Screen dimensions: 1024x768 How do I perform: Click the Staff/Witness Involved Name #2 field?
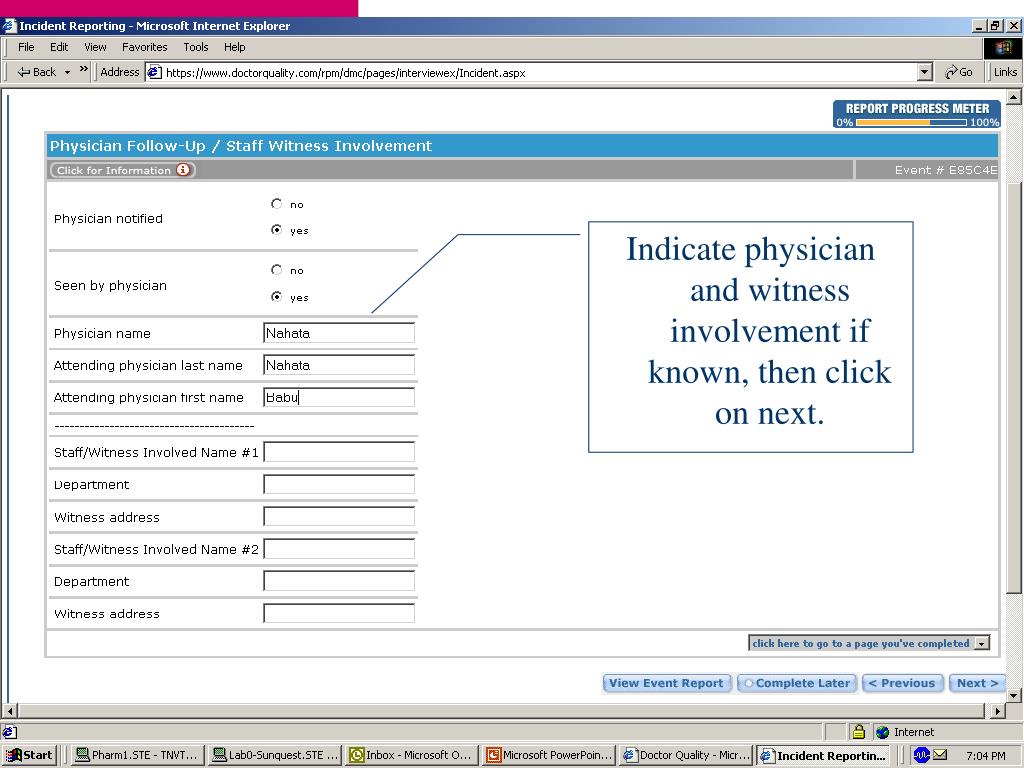(x=339, y=549)
